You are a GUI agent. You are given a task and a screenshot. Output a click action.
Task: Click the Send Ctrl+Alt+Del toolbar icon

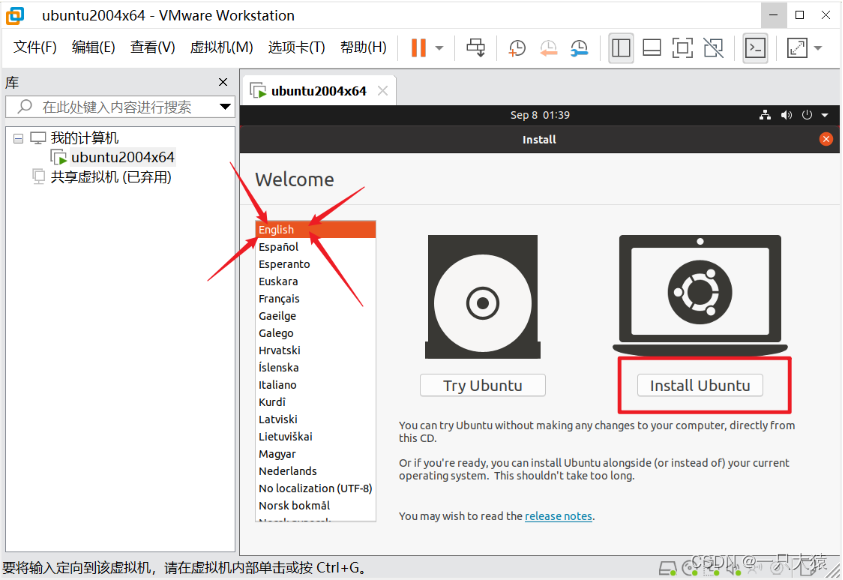tap(476, 48)
